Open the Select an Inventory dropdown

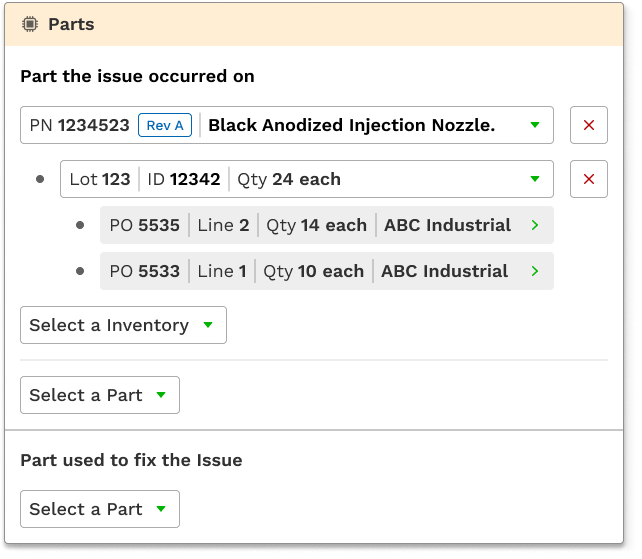click(123, 325)
